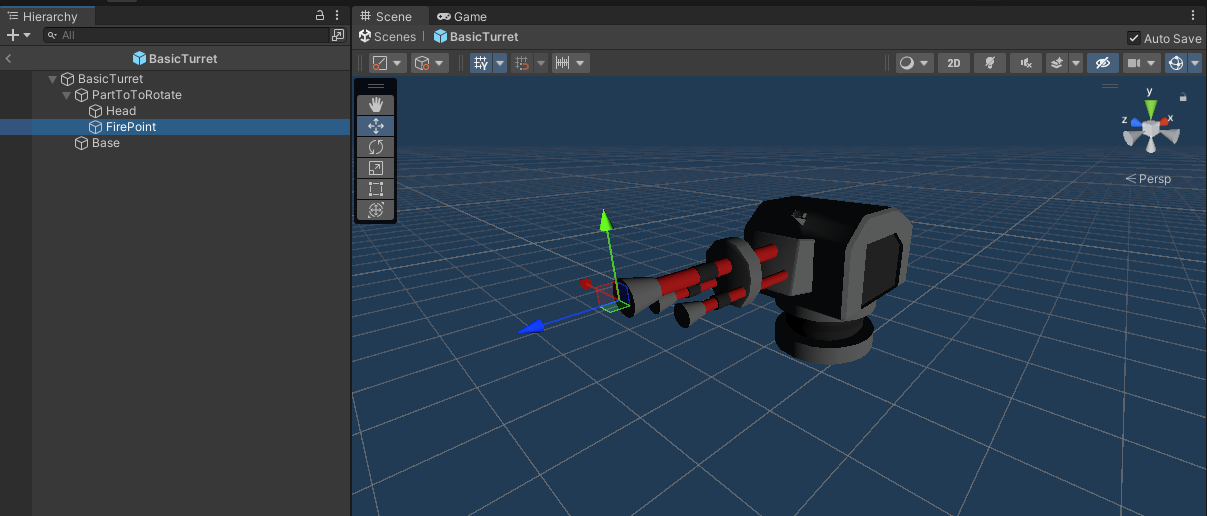Toggle Persp projection label
Image resolution: width=1207 pixels, height=516 pixels.
click(1148, 179)
